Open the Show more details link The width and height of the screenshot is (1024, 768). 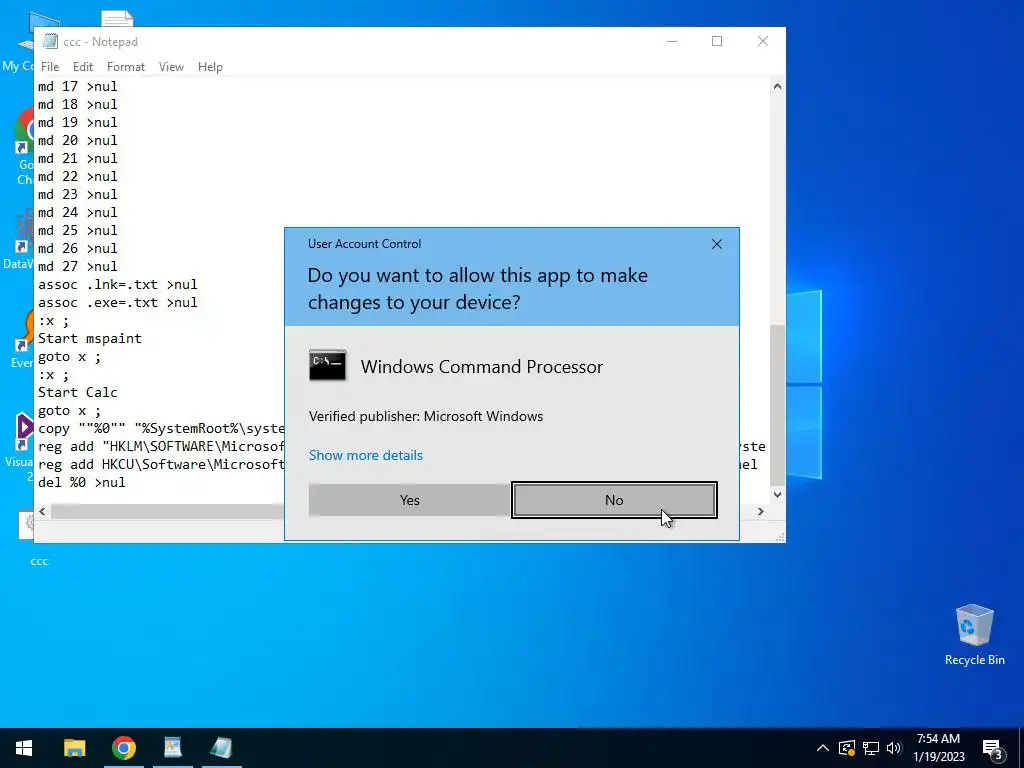point(366,455)
